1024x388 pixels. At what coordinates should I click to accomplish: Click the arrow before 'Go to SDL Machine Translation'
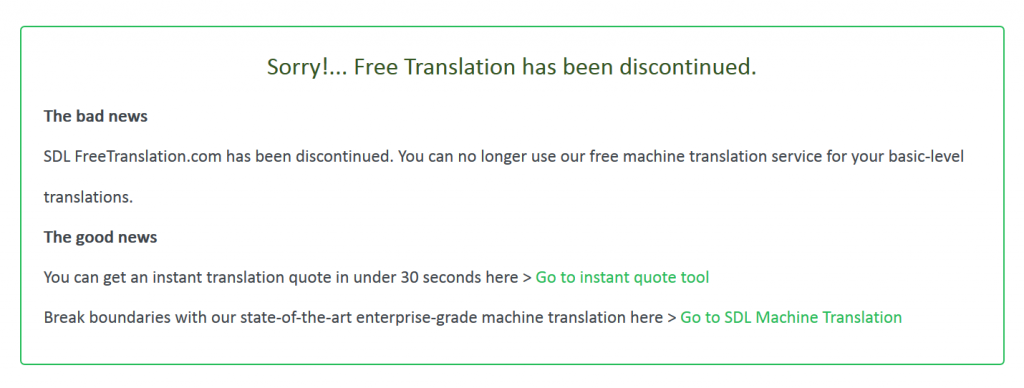pos(671,318)
